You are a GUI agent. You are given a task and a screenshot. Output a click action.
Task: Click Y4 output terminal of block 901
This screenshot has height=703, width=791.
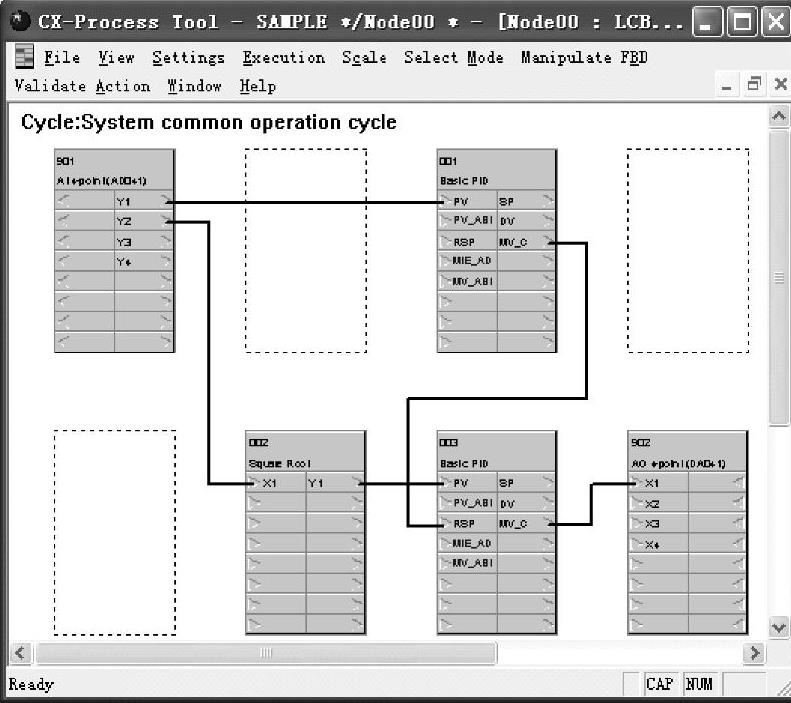[x=144, y=261]
